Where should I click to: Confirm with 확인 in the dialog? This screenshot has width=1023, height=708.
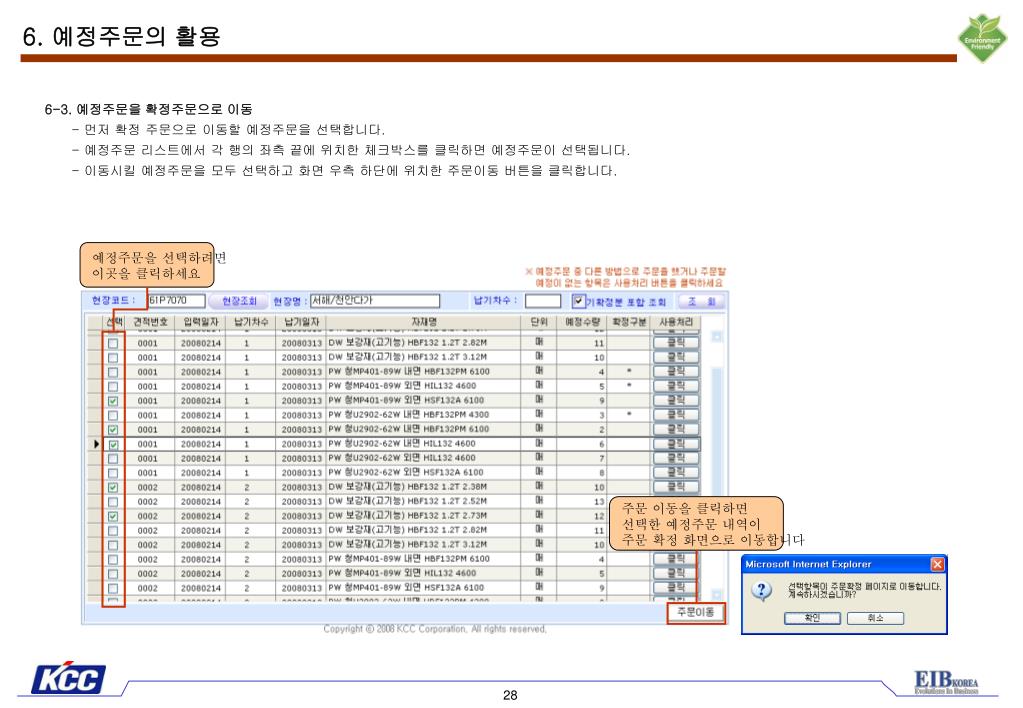812,618
